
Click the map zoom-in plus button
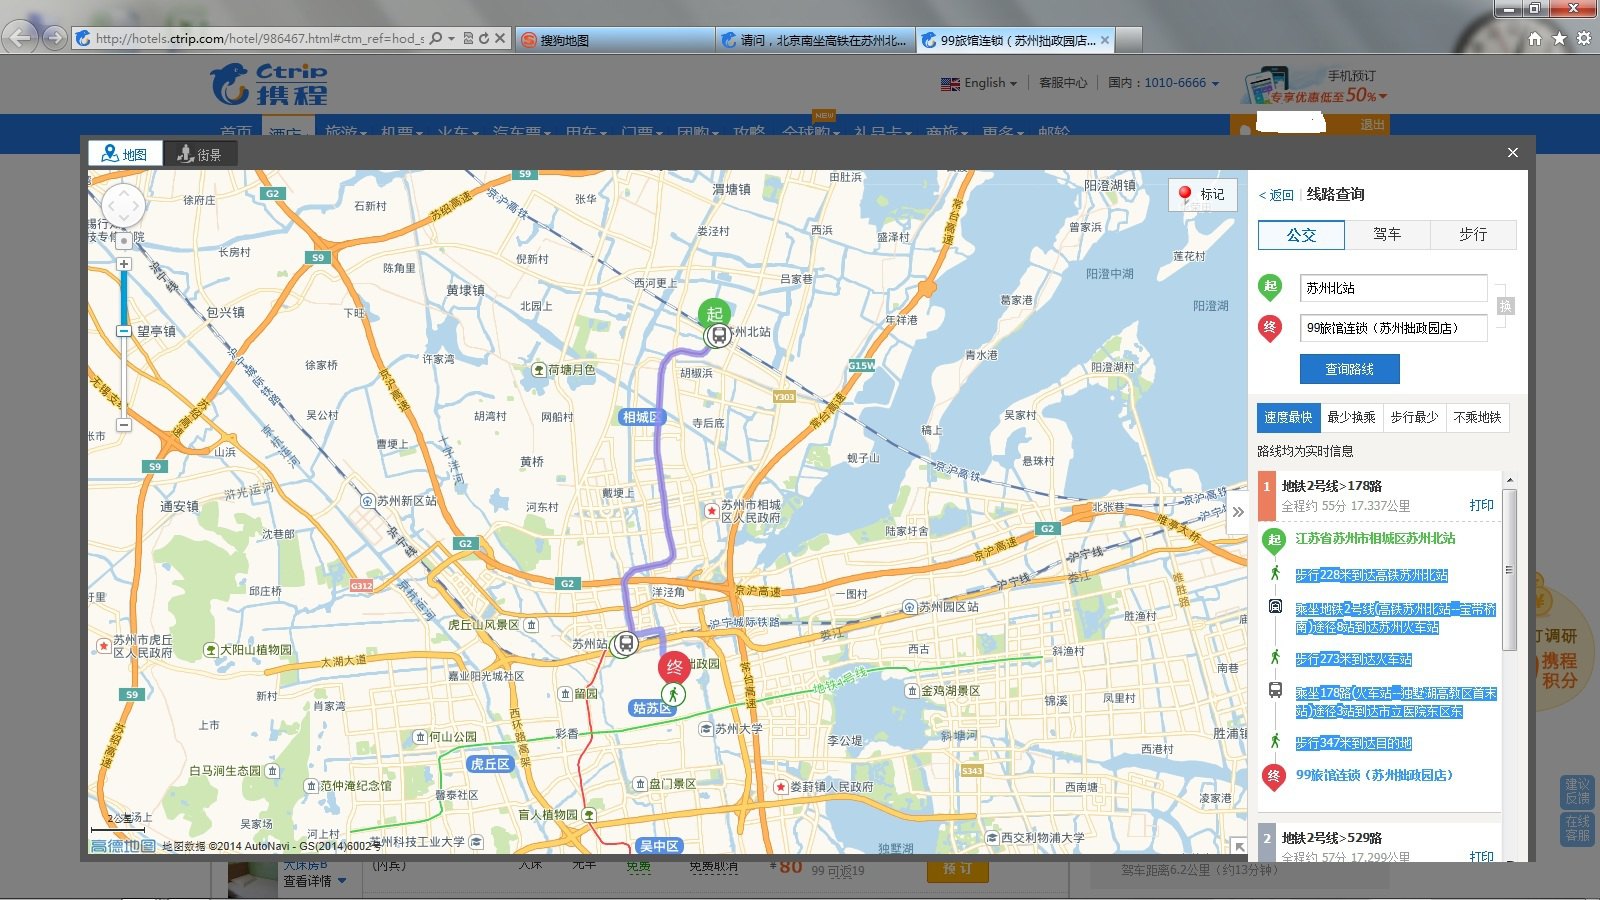(123, 264)
